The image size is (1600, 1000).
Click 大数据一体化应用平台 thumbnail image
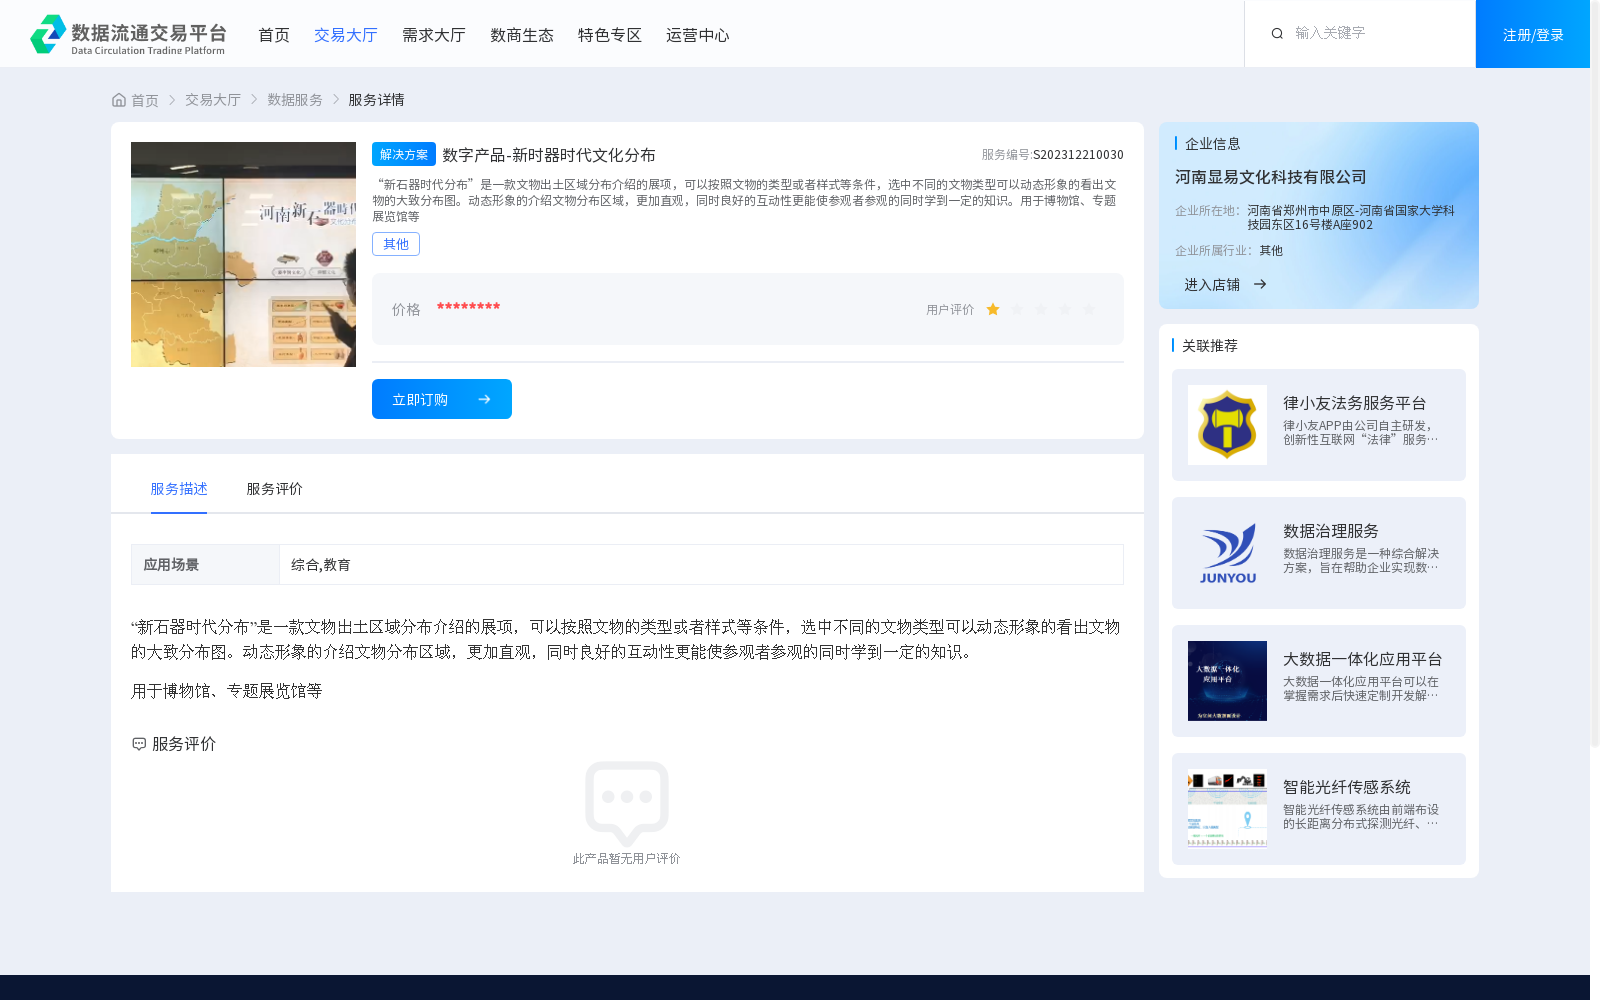(1227, 681)
